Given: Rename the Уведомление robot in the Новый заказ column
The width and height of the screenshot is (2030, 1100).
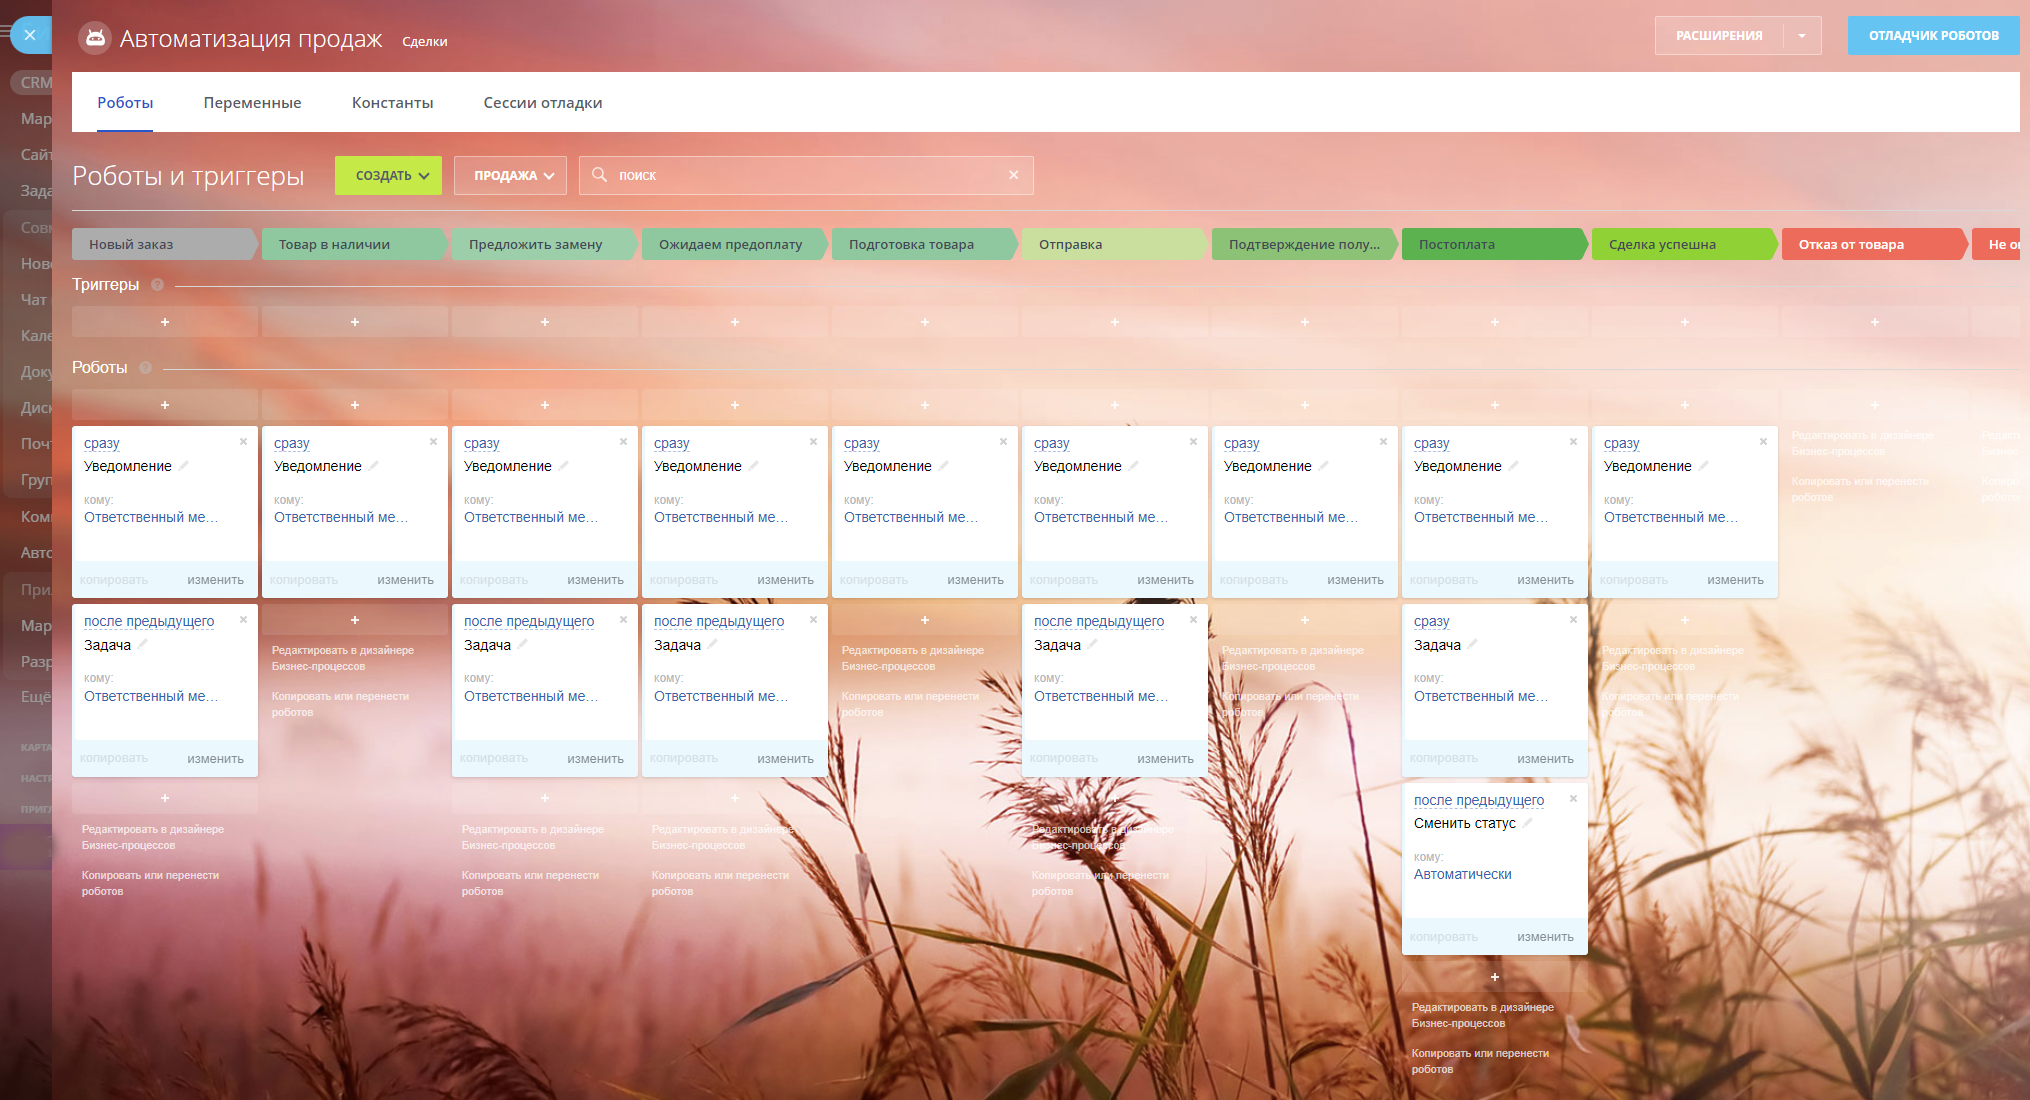Looking at the screenshot, I should pyautogui.click(x=184, y=466).
